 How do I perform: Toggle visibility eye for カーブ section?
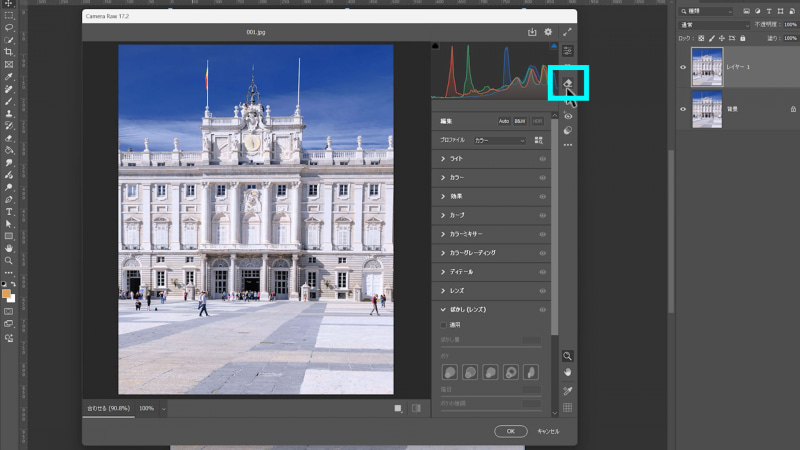coord(542,215)
